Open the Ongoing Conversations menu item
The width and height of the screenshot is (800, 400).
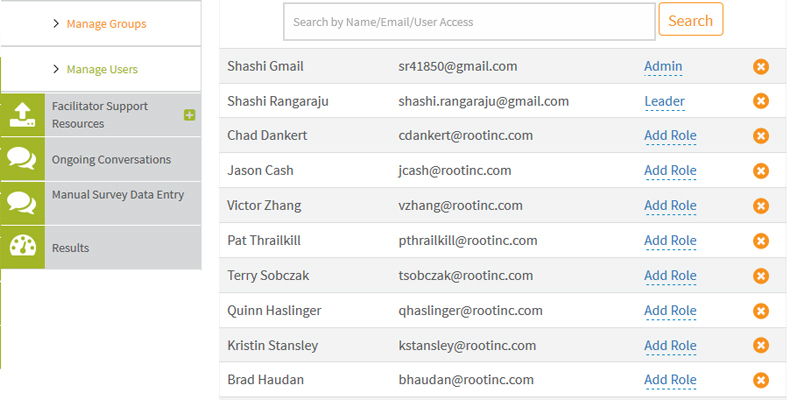[x=111, y=160]
